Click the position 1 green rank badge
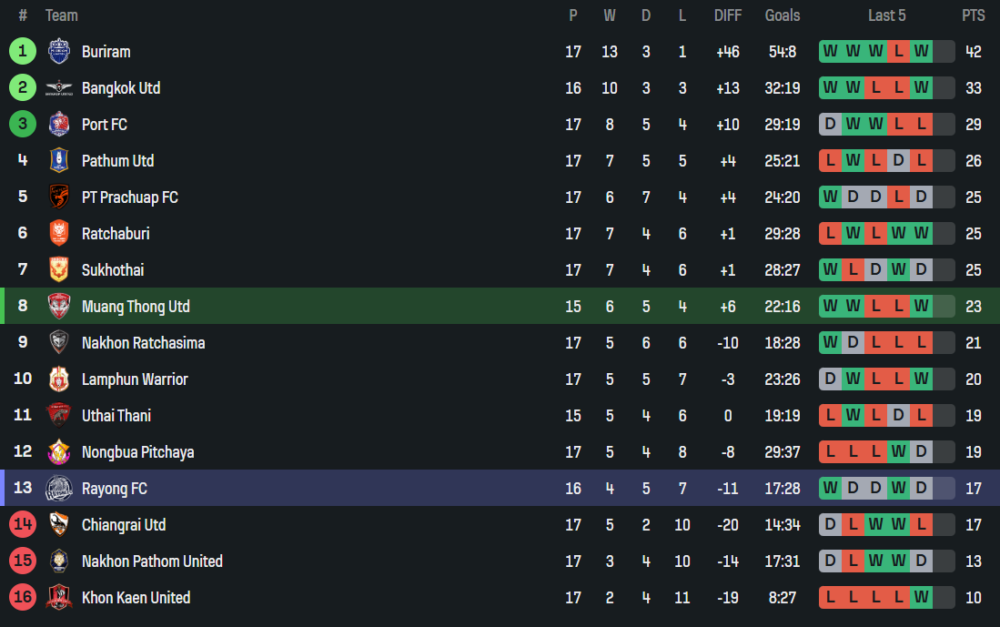The width and height of the screenshot is (1000, 627). pos(22,52)
